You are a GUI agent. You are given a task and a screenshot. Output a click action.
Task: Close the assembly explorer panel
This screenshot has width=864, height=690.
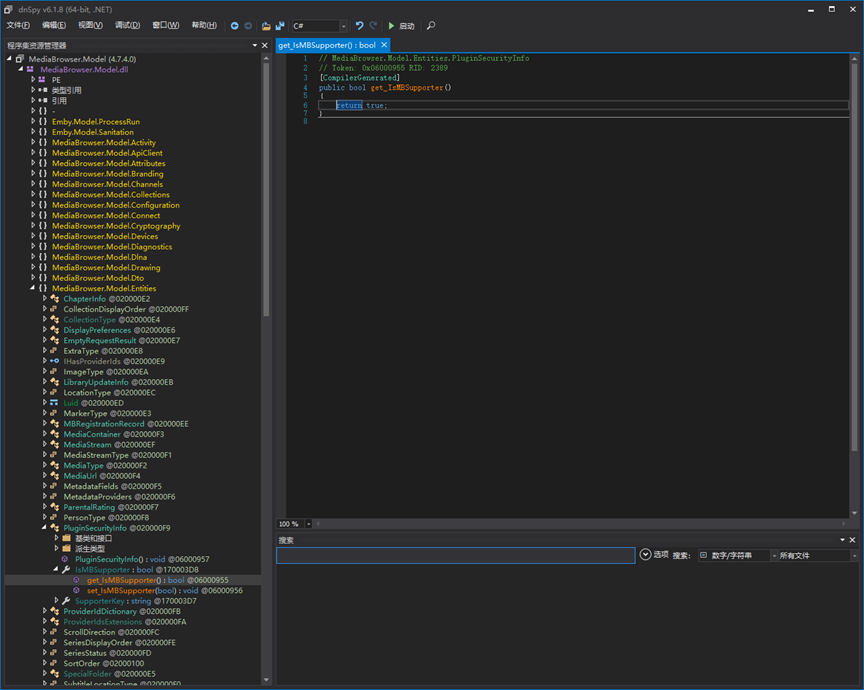point(265,45)
